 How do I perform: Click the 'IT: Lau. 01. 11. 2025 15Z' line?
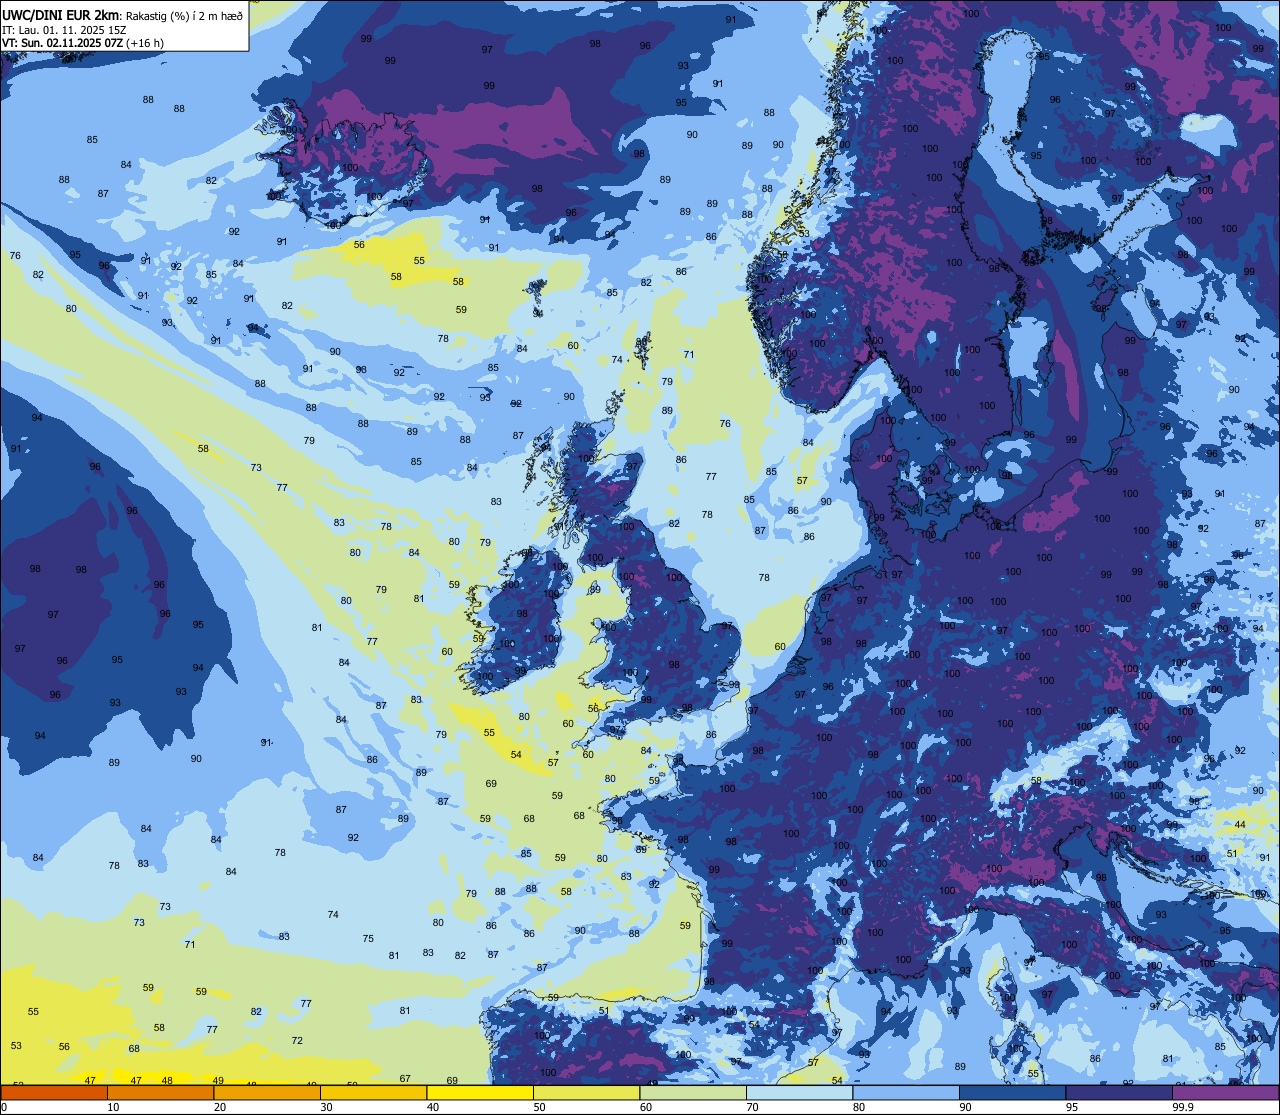pos(63,30)
